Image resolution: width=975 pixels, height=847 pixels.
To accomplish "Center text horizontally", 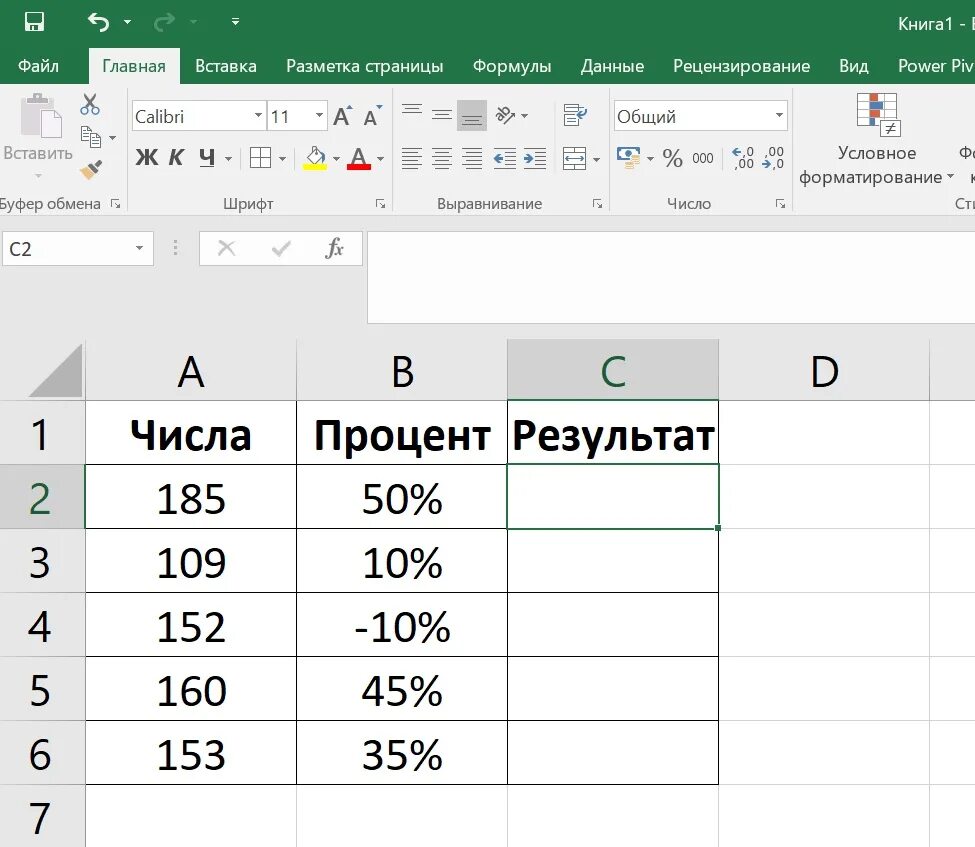I will (x=441, y=159).
